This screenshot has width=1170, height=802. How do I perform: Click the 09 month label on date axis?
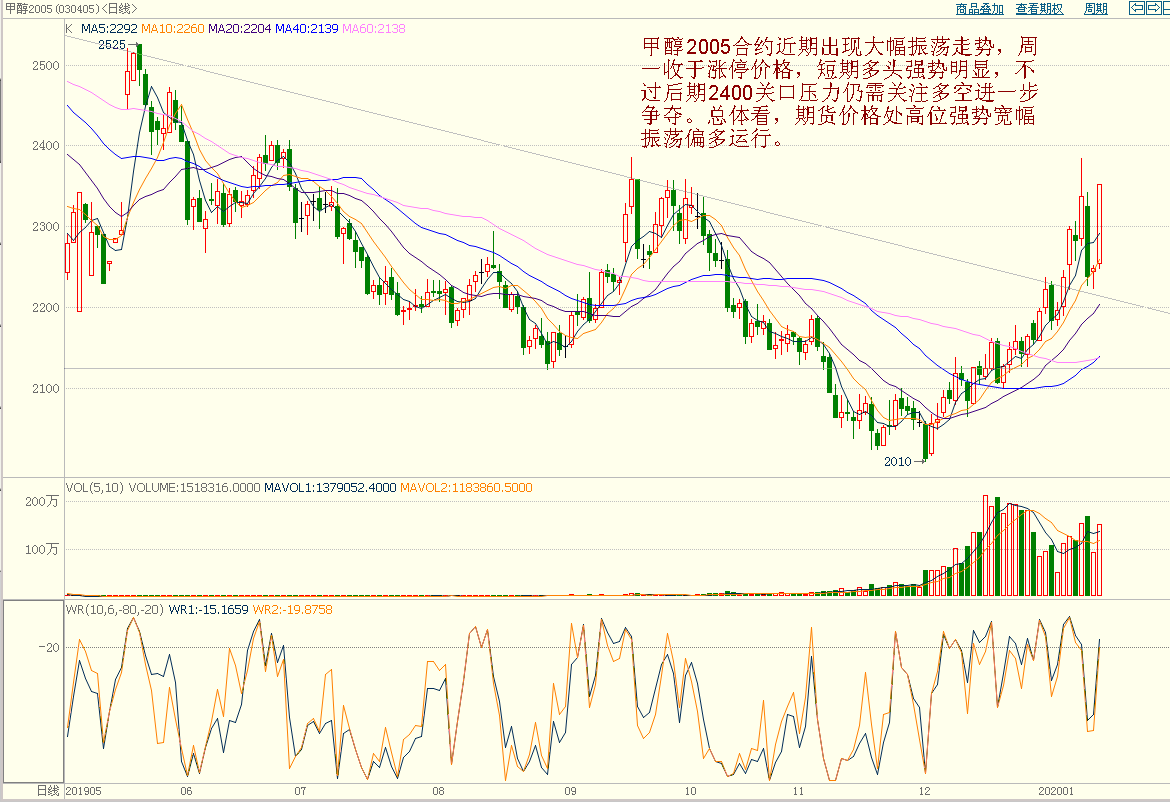[x=570, y=791]
